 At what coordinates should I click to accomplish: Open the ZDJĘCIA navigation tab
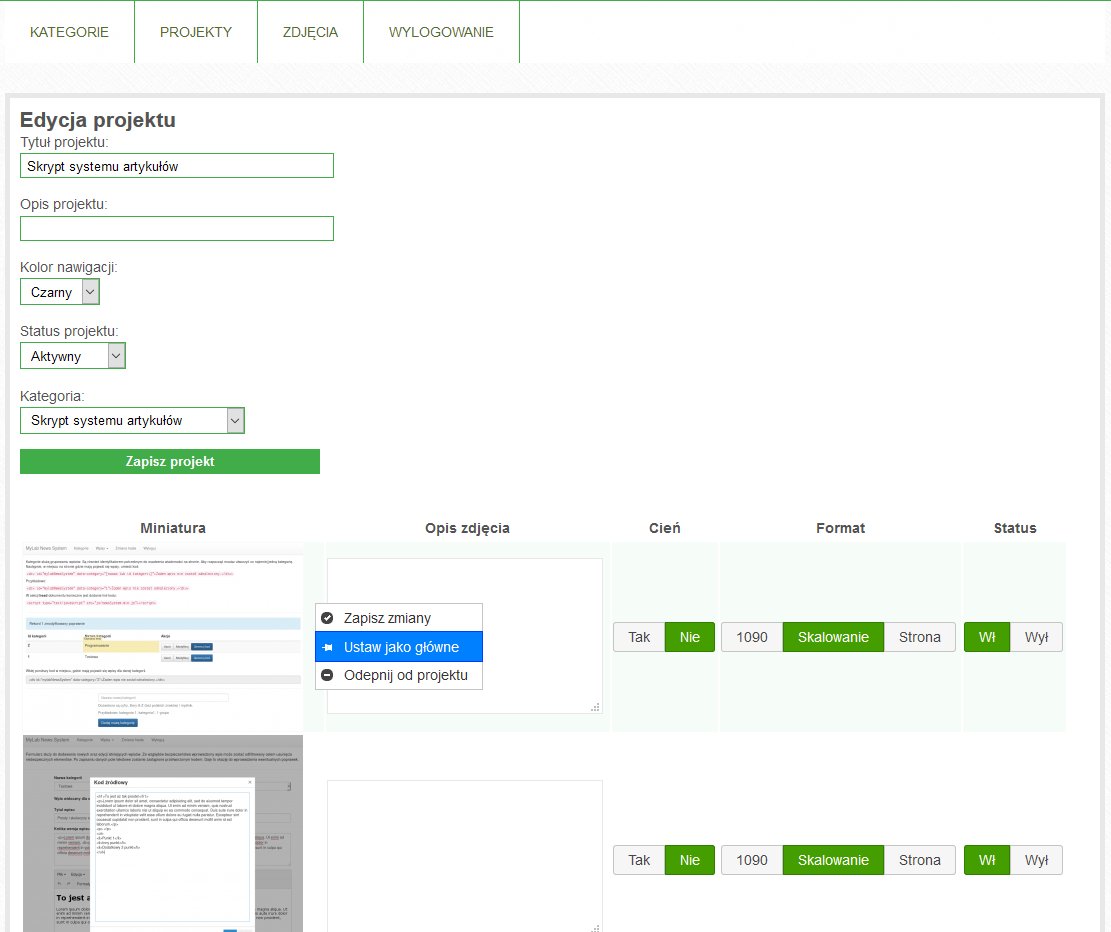[x=310, y=32]
